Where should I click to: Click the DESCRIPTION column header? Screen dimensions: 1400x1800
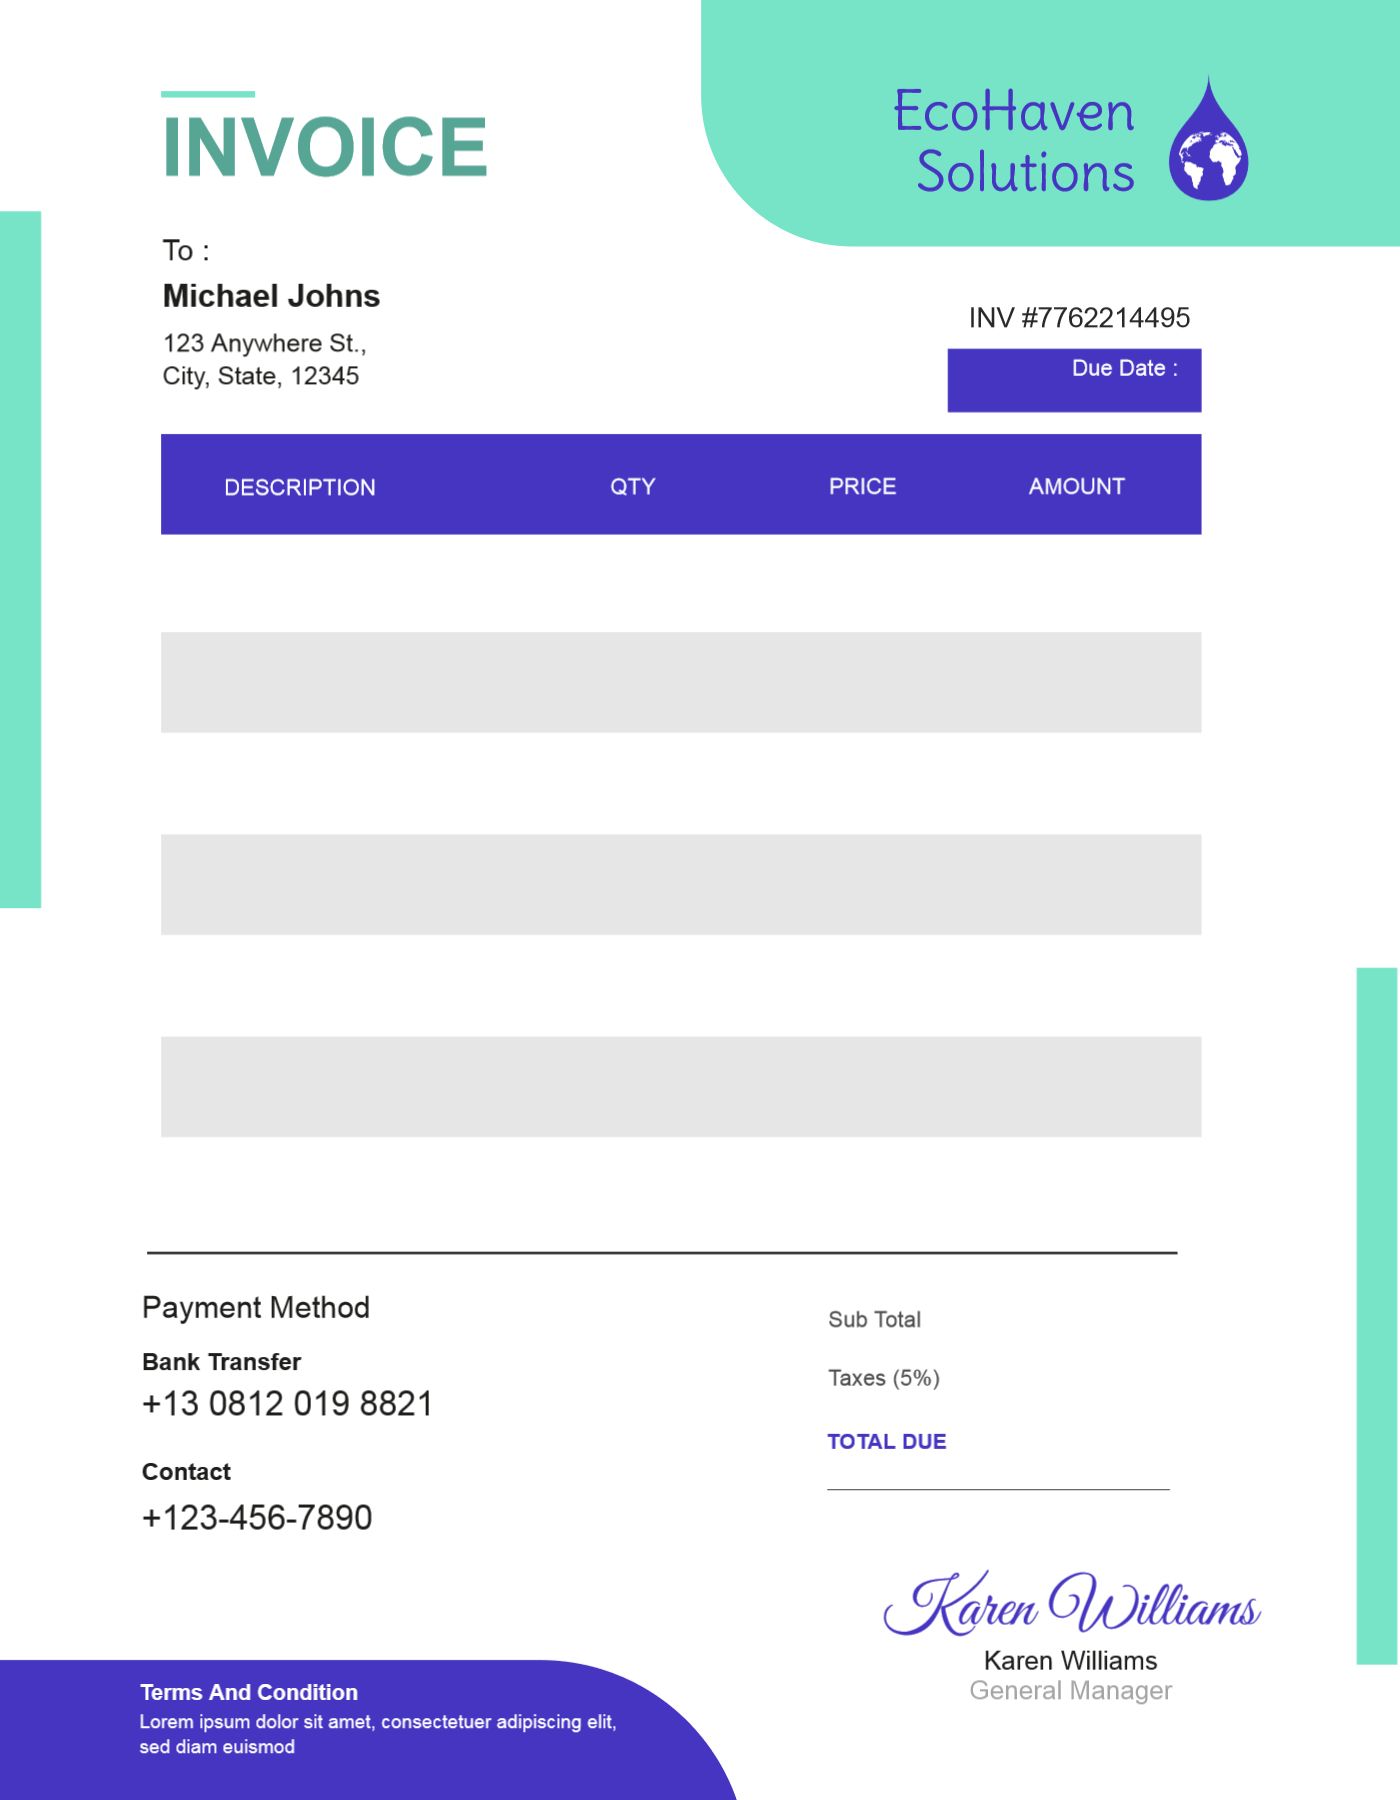(x=299, y=487)
